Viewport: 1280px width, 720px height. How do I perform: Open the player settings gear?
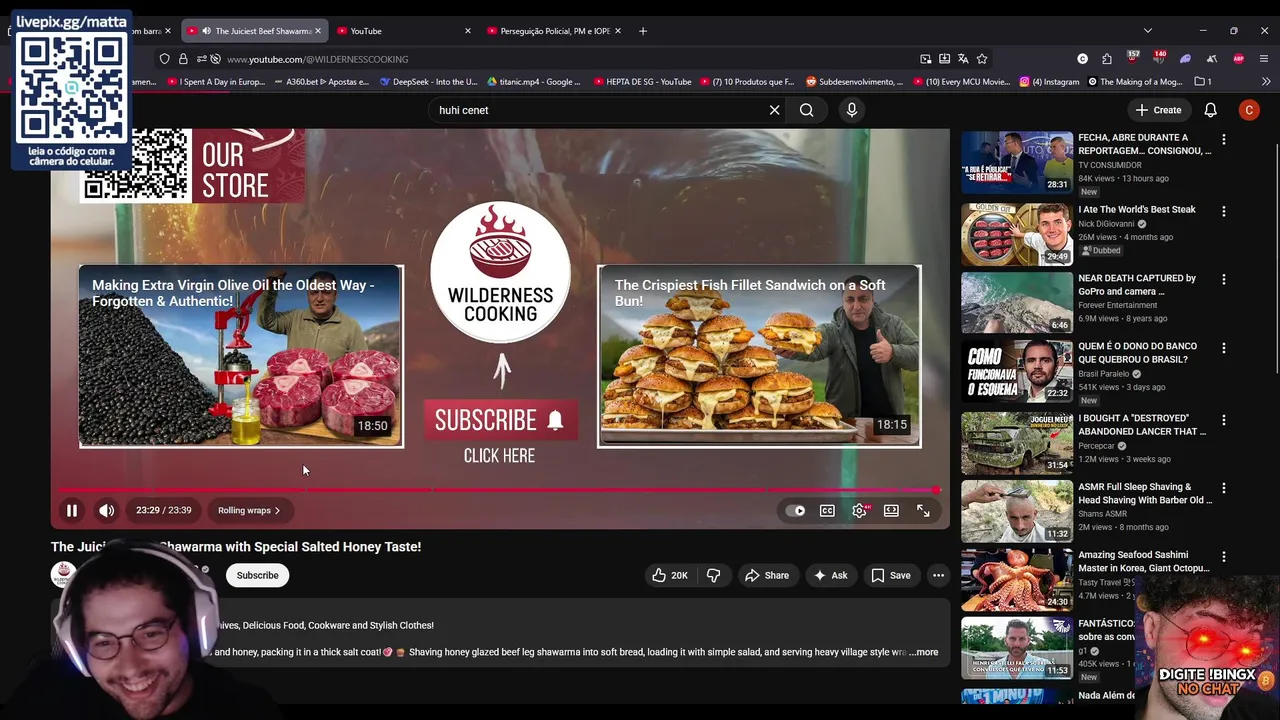[x=859, y=511]
